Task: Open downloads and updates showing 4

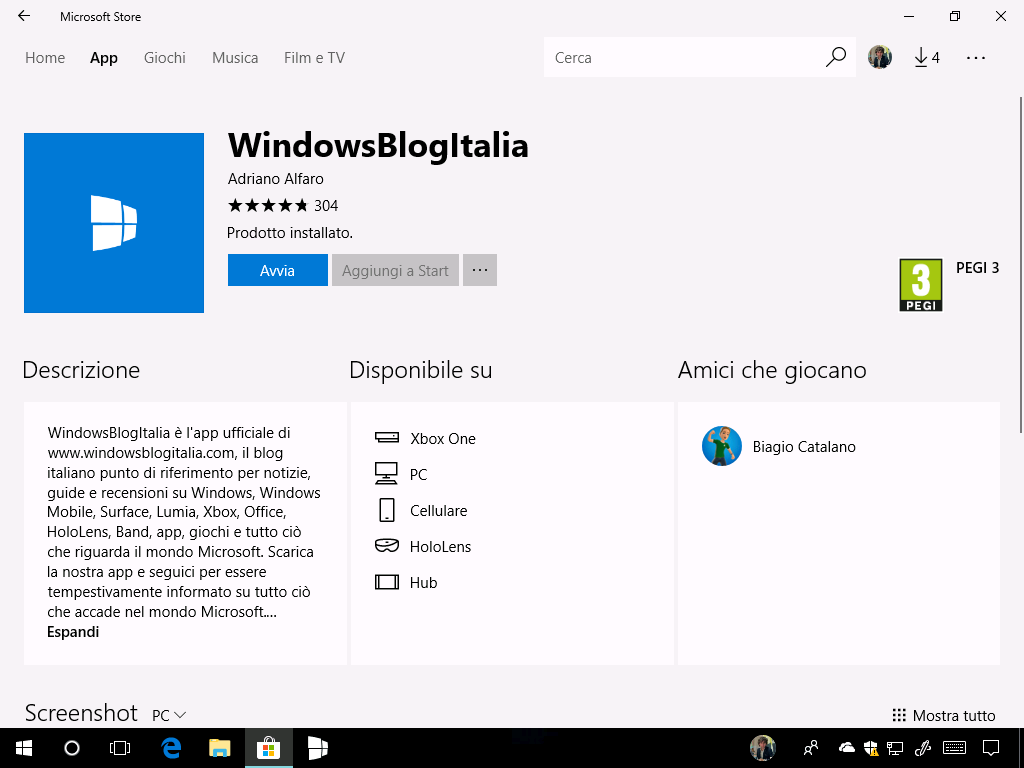Action: (x=927, y=57)
